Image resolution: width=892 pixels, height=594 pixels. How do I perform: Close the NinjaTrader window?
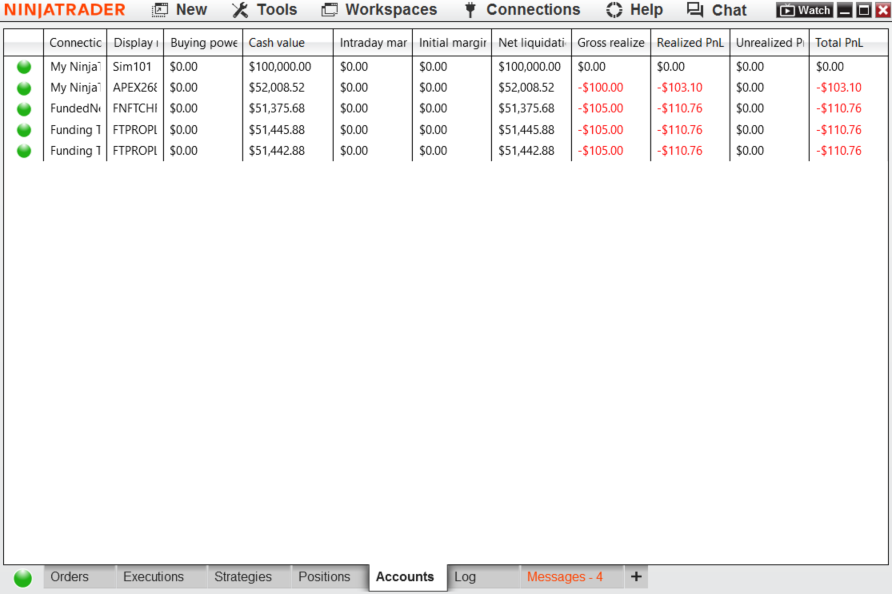click(x=882, y=10)
